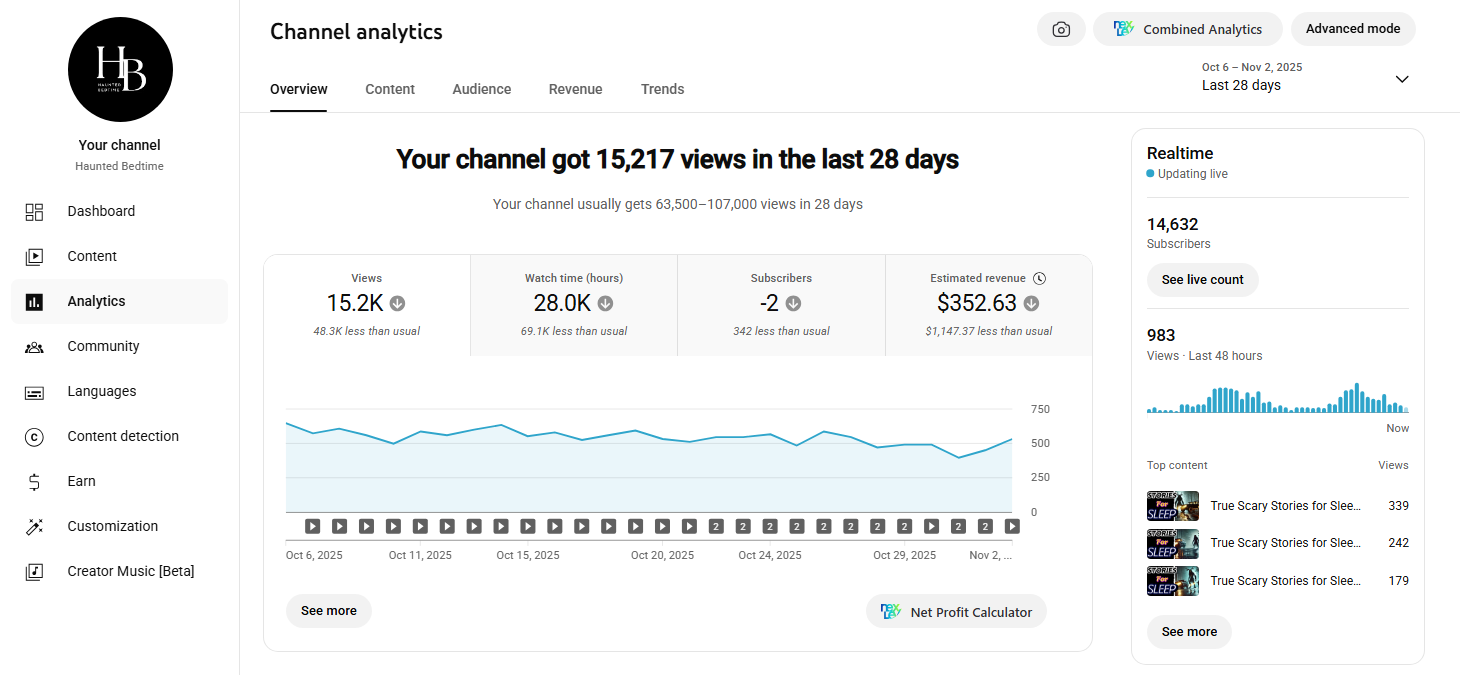Image resolution: width=1460 pixels, height=675 pixels.
Task: Click the video marker under Oct 6
Action: 313,526
